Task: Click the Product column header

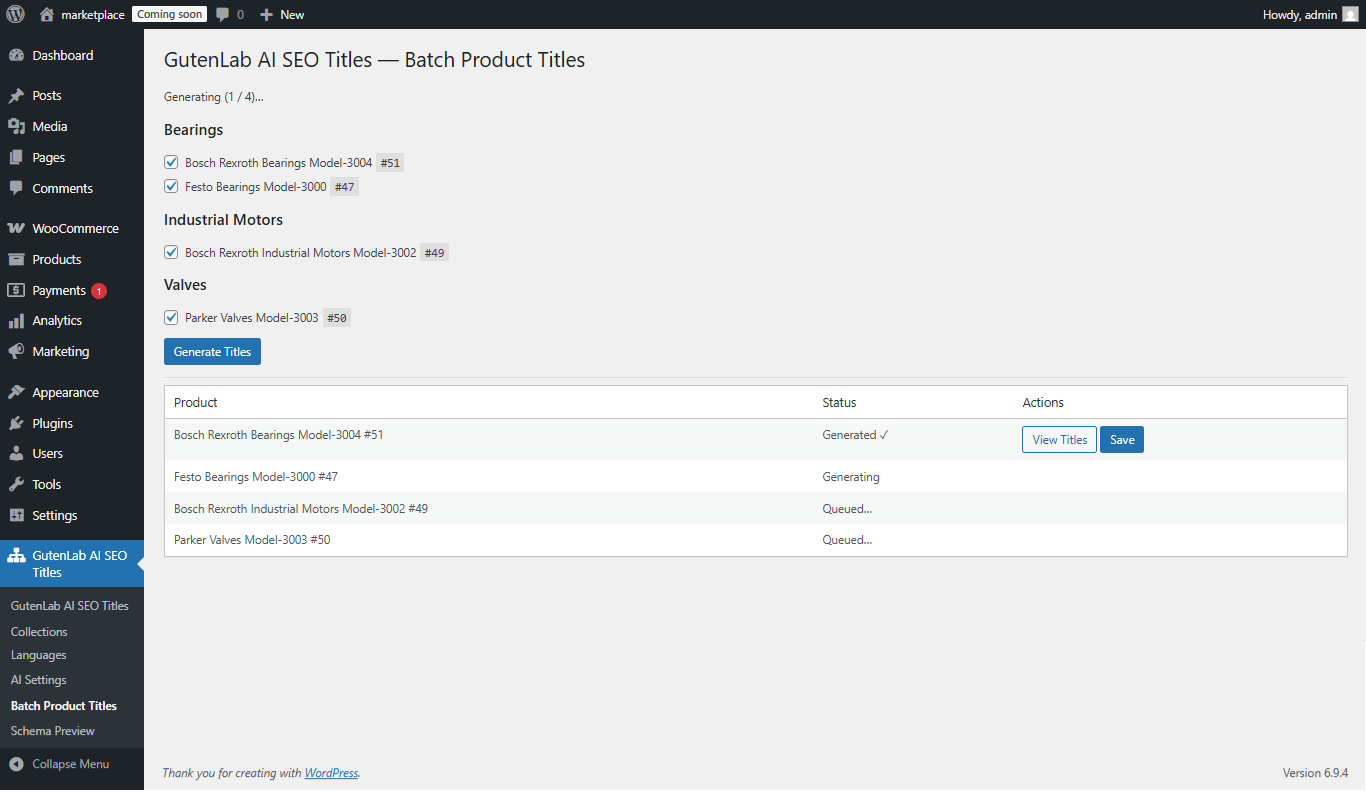Action: [x=196, y=402]
